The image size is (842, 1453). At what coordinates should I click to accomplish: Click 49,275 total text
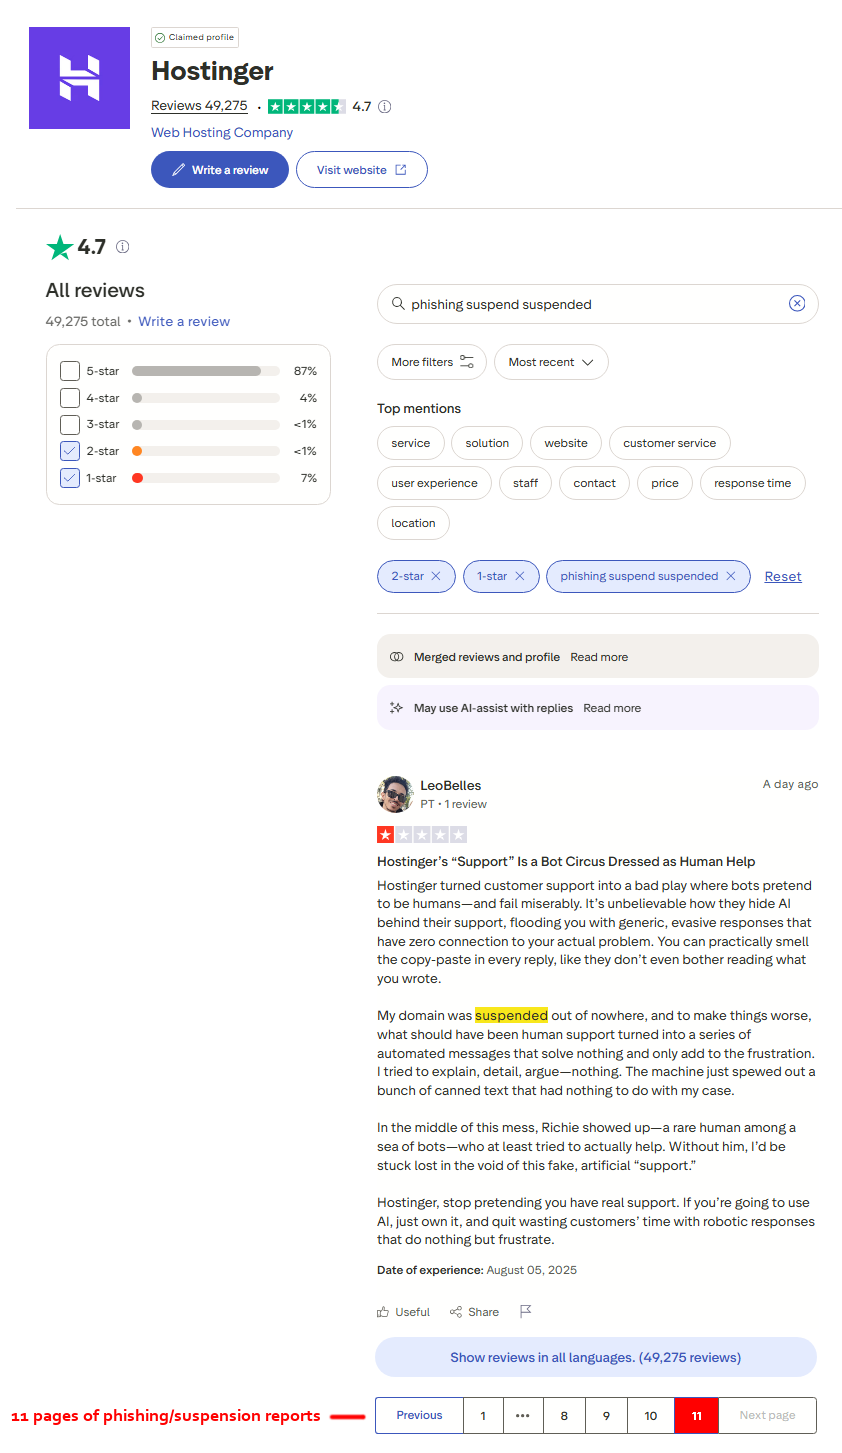tap(83, 321)
